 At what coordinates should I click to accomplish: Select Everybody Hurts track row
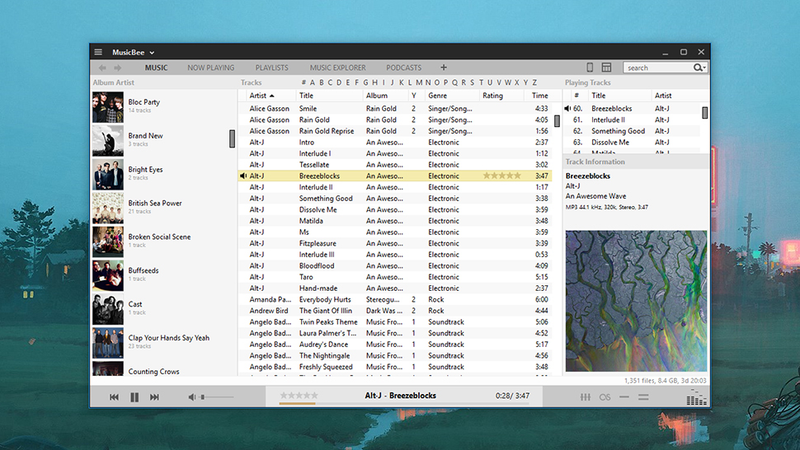click(395, 299)
